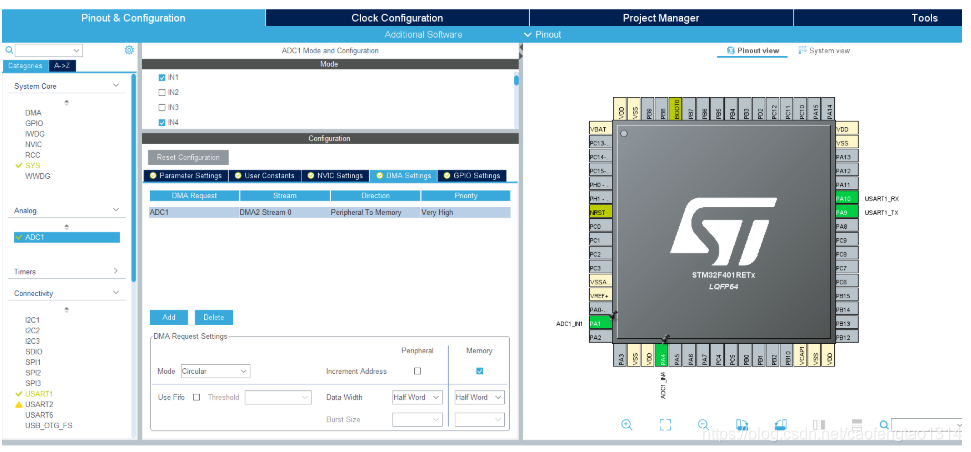Select the USART1 peripheral in list
The width and height of the screenshot is (971, 452).
click(39, 393)
